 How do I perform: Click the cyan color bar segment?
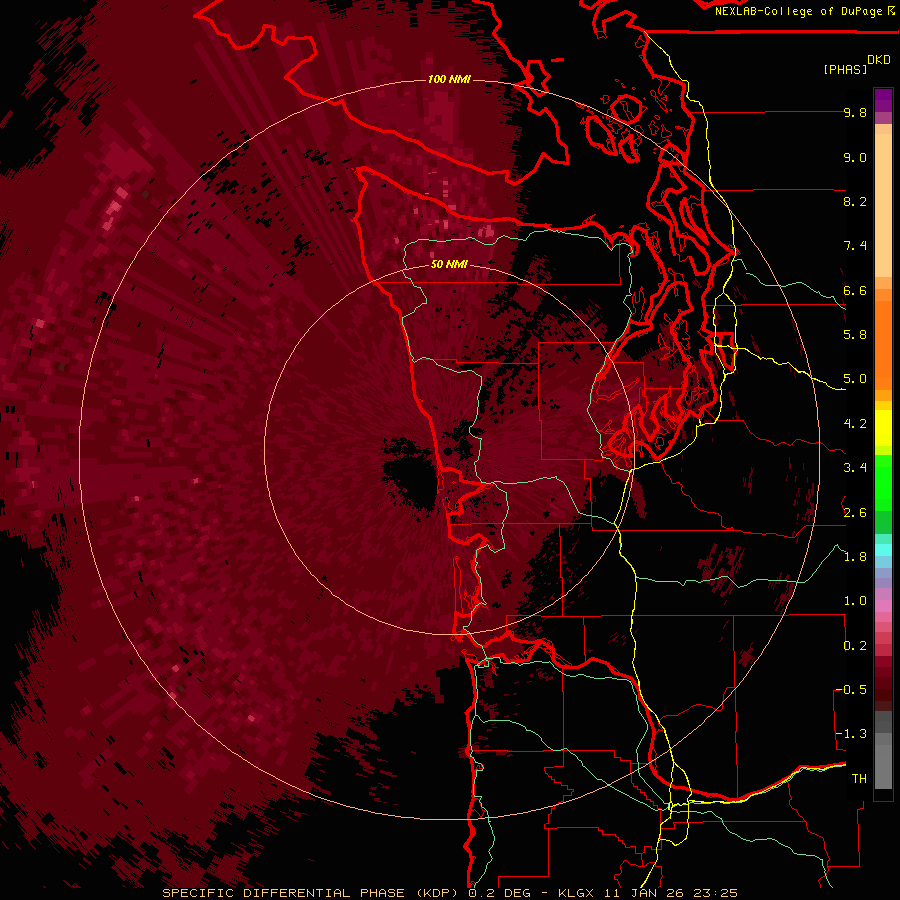pos(883,550)
